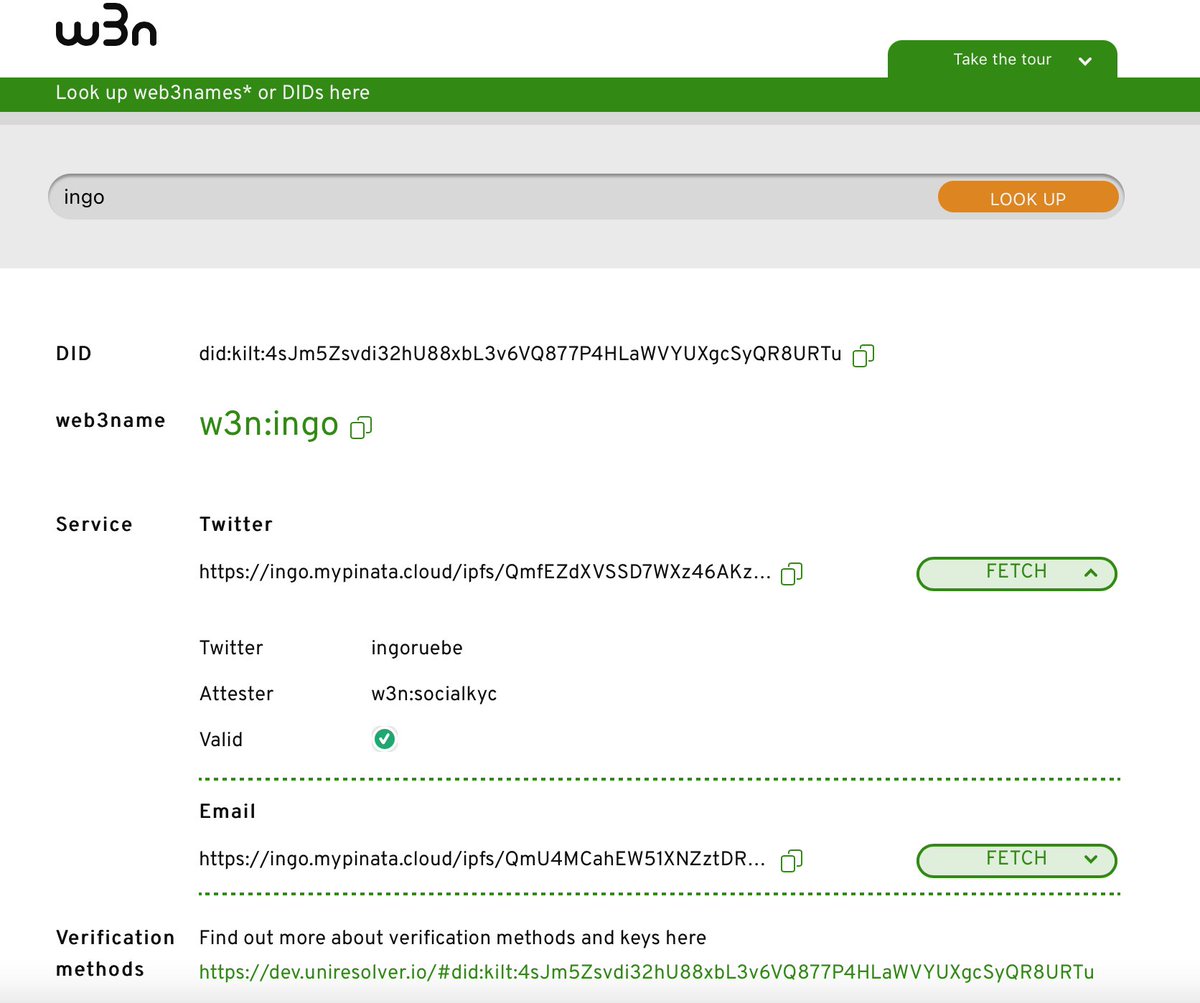Click 'Find out more about verification methods' text
The image size is (1200, 1003).
coord(453,938)
